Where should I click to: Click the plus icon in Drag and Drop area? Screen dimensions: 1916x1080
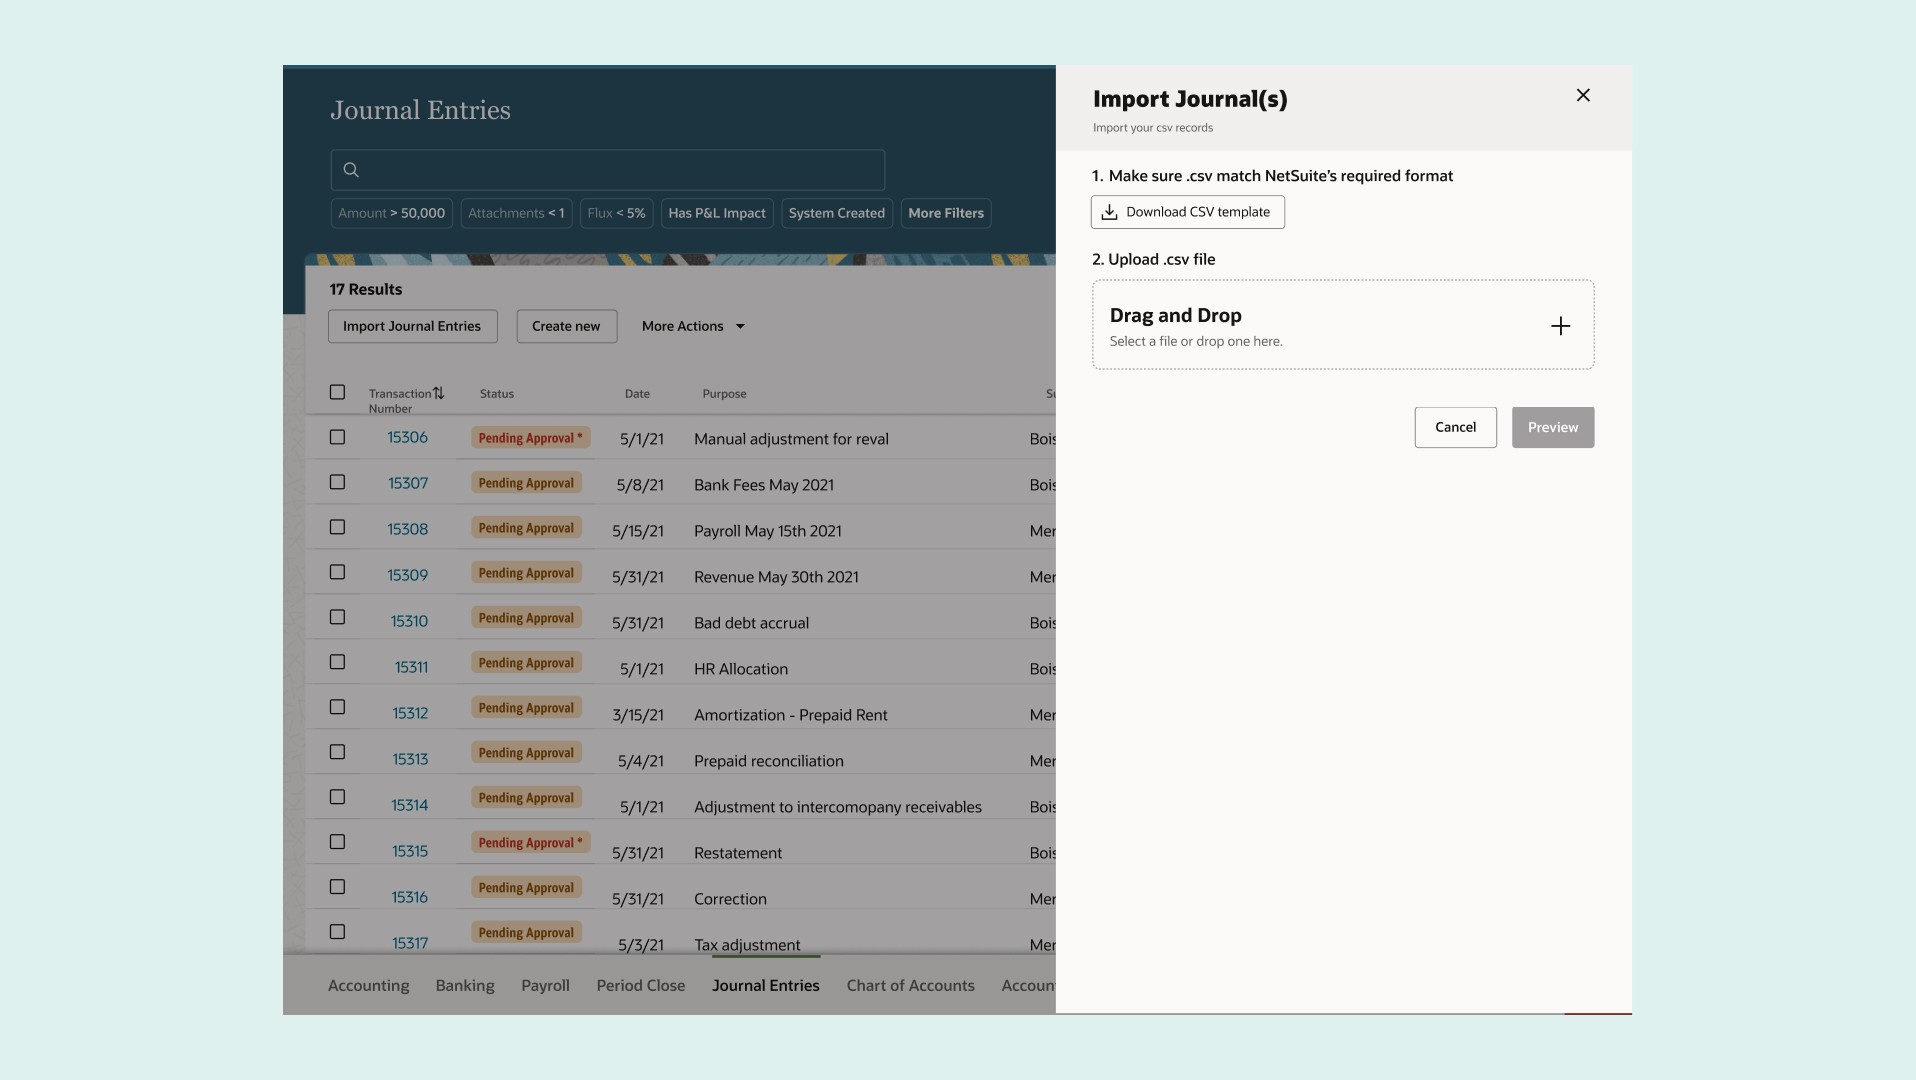click(x=1560, y=326)
